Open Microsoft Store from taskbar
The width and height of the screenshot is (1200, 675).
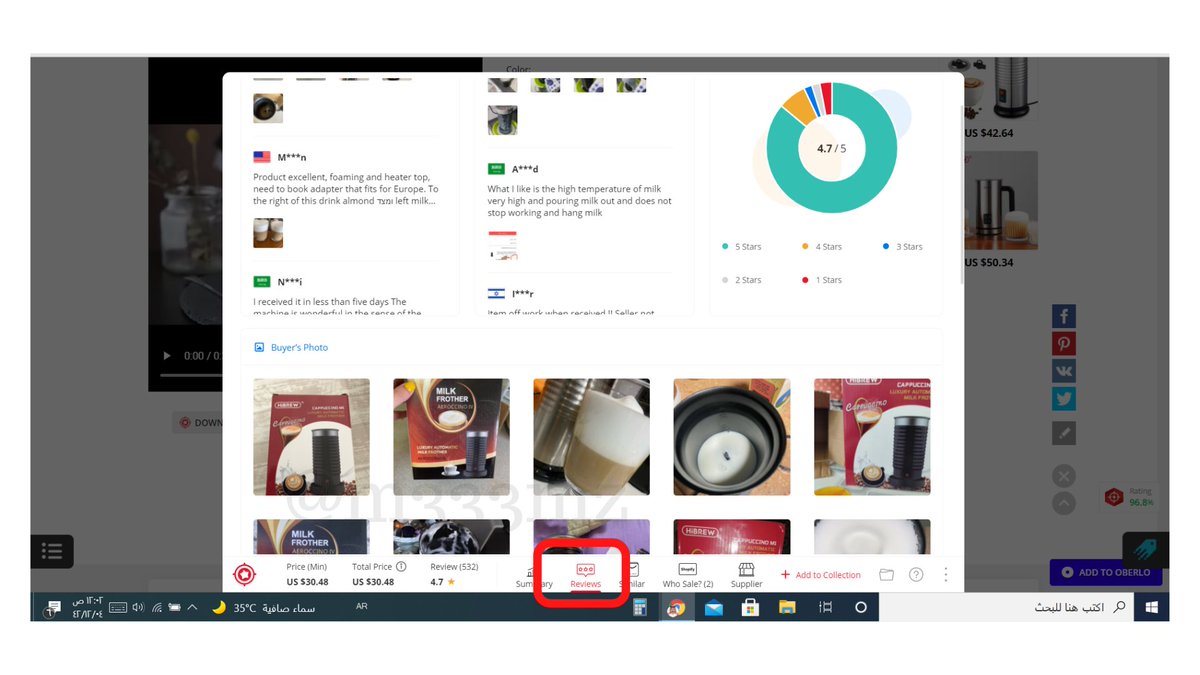[750, 607]
